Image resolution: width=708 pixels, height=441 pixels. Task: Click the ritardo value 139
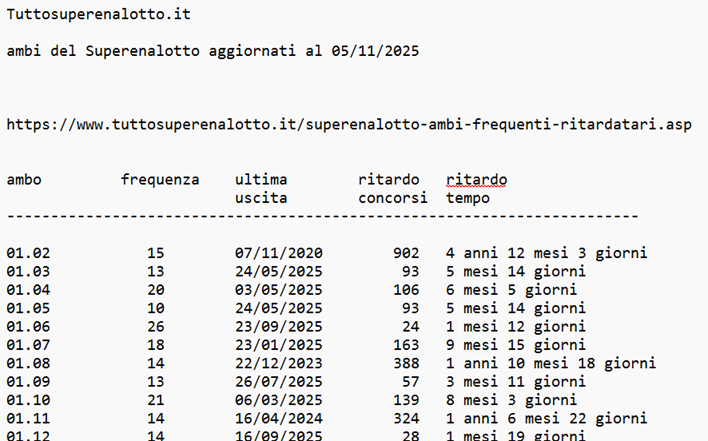[406, 399]
